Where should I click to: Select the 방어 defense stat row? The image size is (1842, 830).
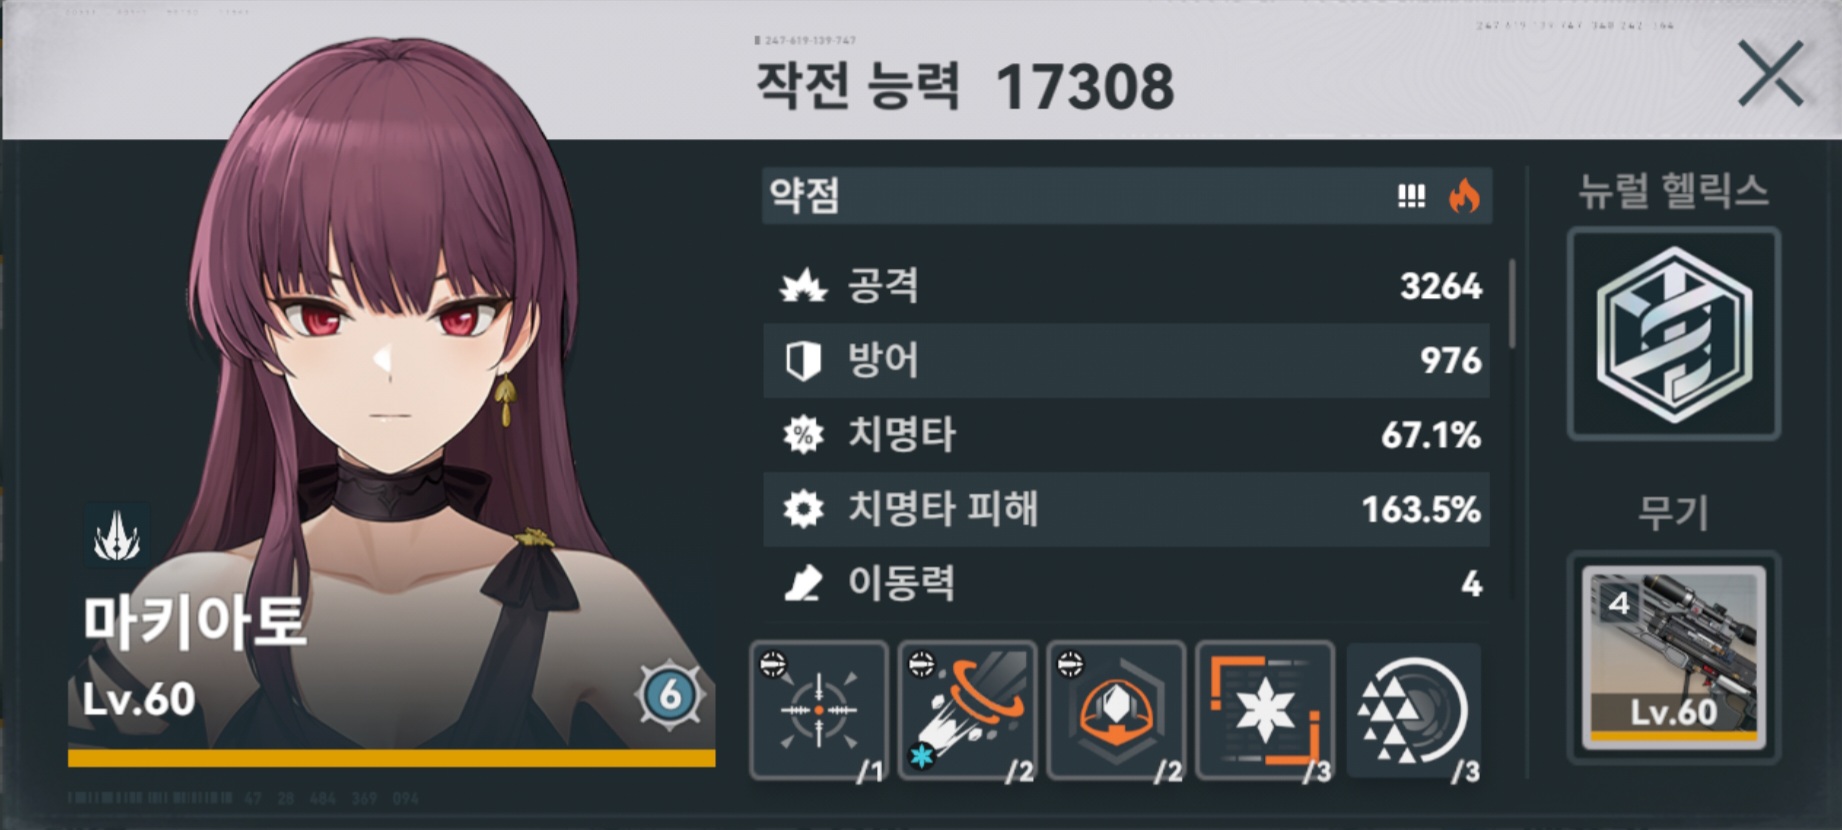point(1126,360)
